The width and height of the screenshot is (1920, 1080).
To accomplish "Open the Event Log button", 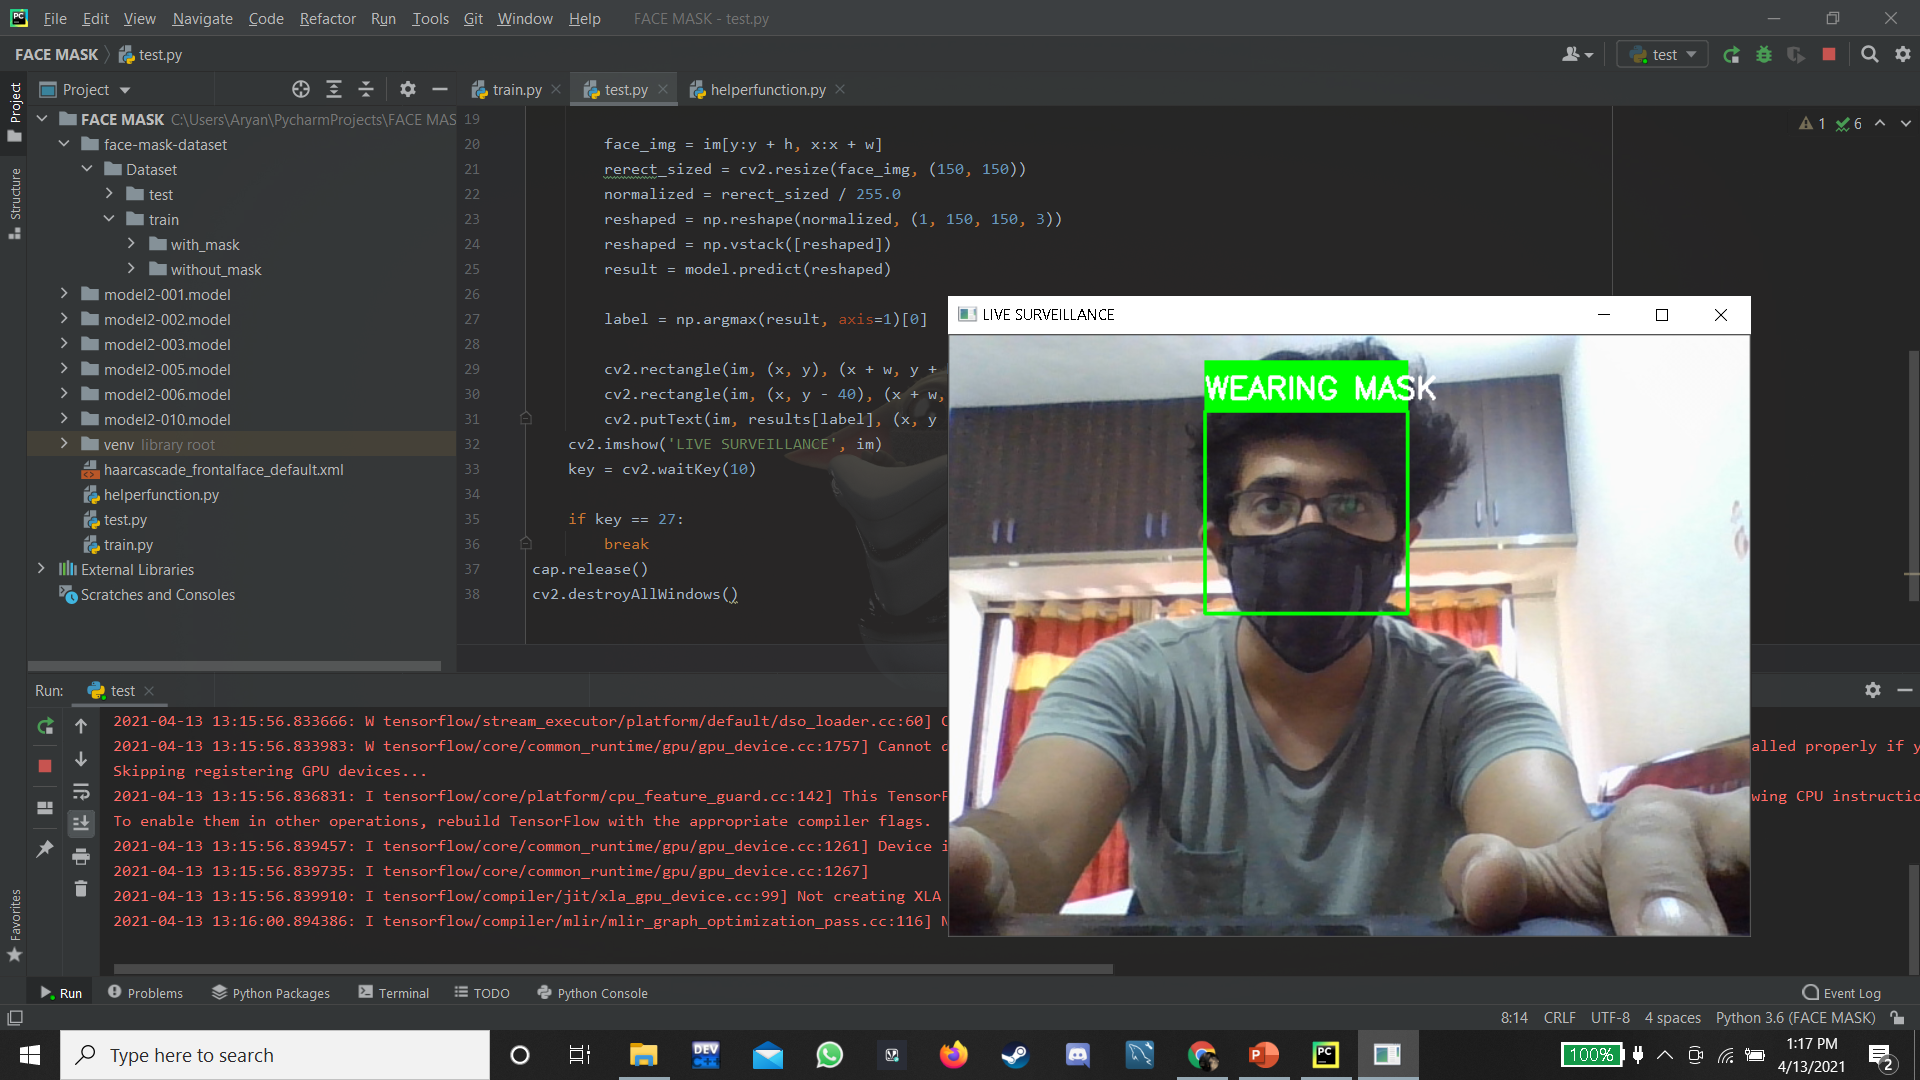I will tap(1841, 993).
